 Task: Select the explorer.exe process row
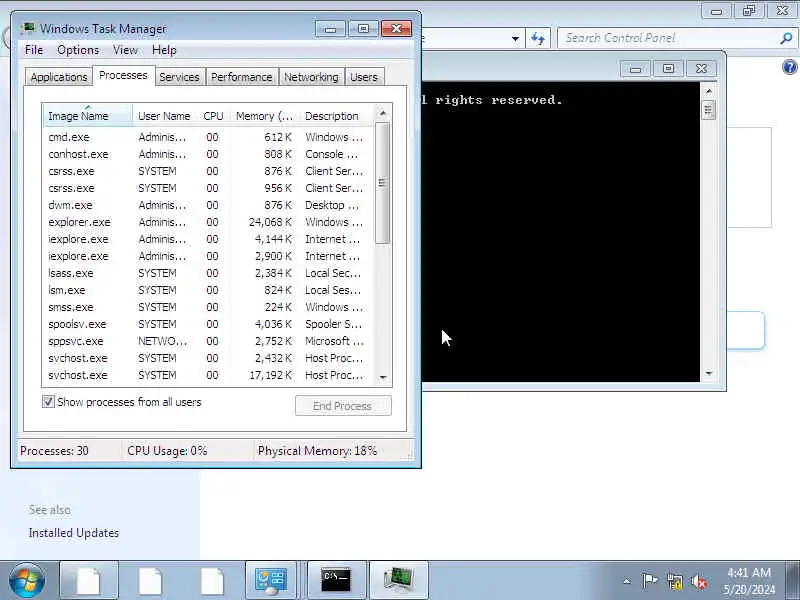point(208,222)
